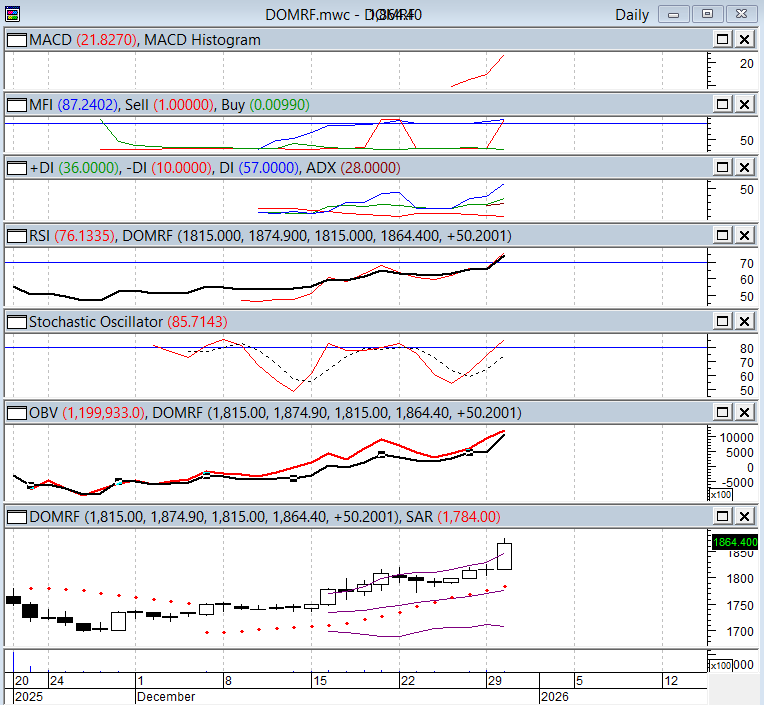The height and width of the screenshot is (705, 764).
Task: Select the RSI value 76.1335
Action: click(84, 236)
